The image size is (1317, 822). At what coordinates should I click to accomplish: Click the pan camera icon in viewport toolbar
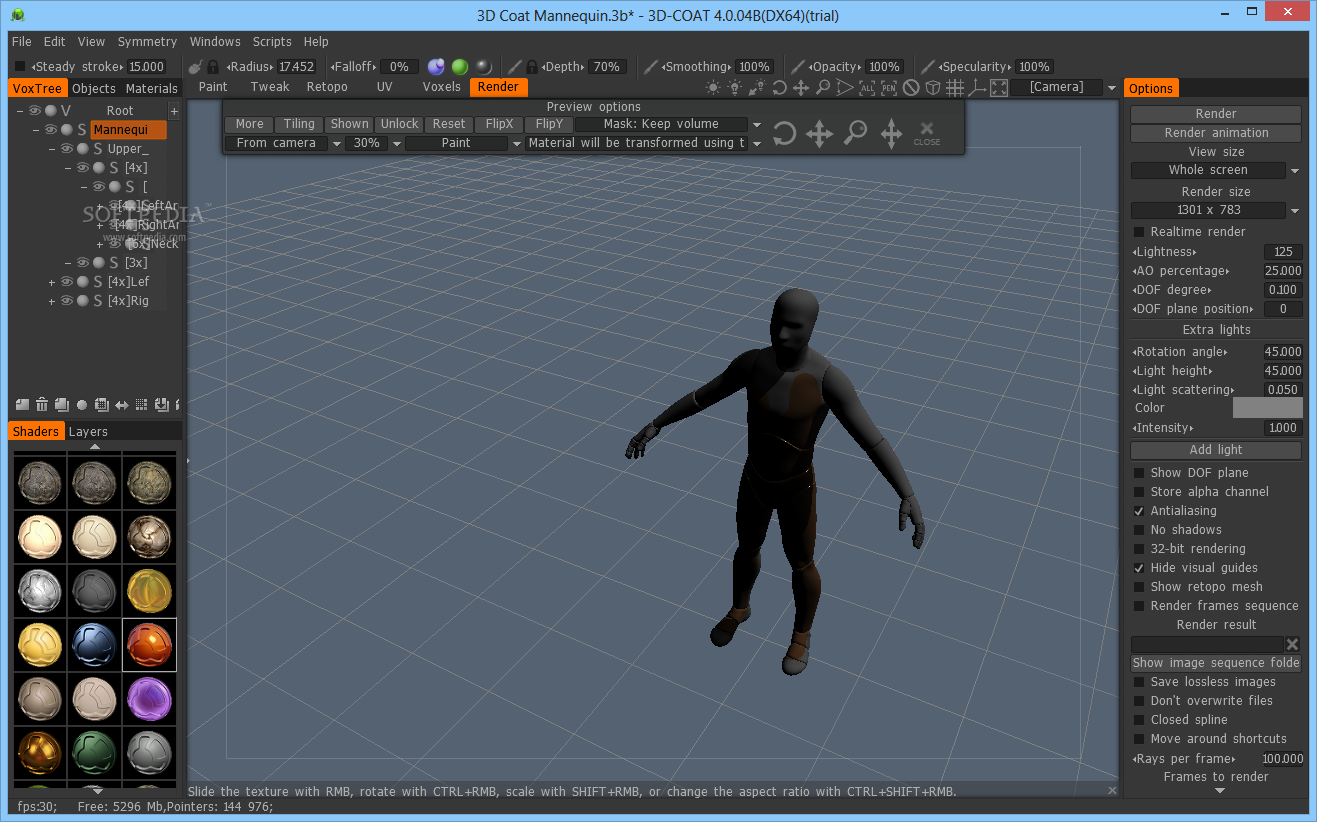(801, 87)
